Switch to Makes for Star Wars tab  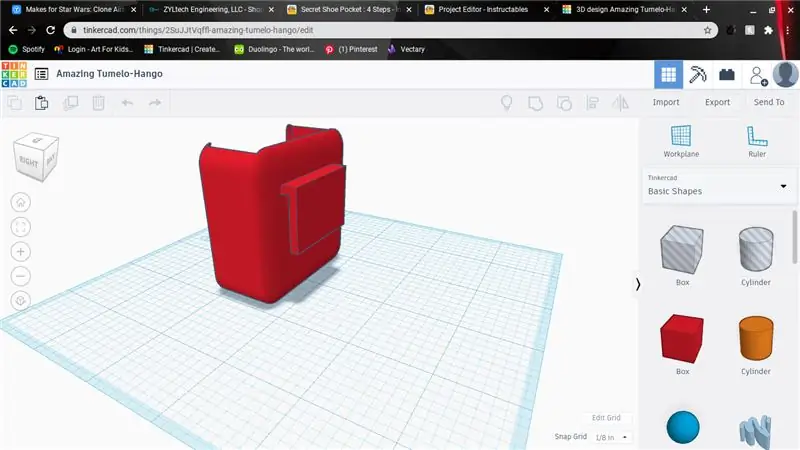pos(74,9)
